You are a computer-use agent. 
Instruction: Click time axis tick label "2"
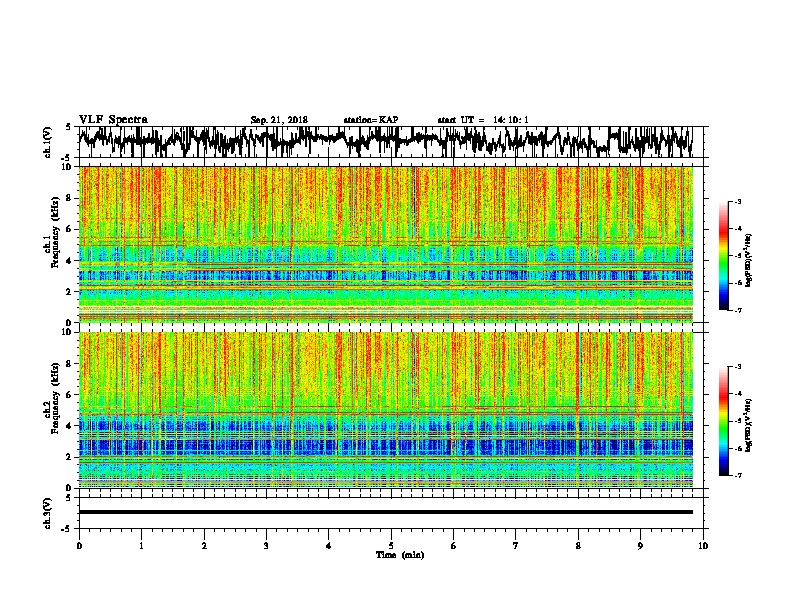[204, 545]
